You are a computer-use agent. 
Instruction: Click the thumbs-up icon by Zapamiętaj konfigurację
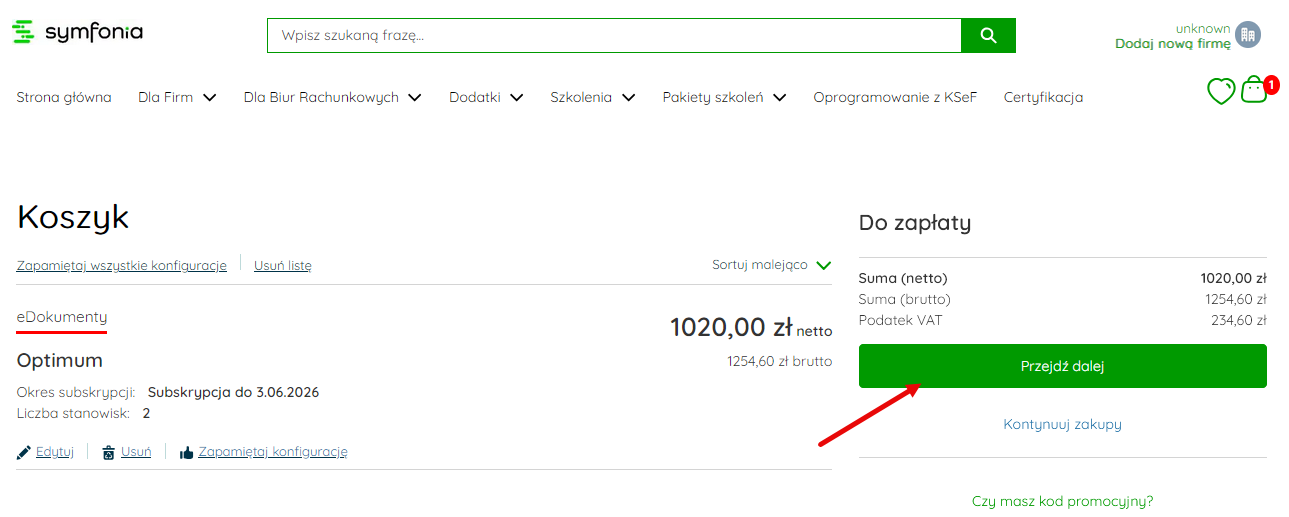pos(186,452)
